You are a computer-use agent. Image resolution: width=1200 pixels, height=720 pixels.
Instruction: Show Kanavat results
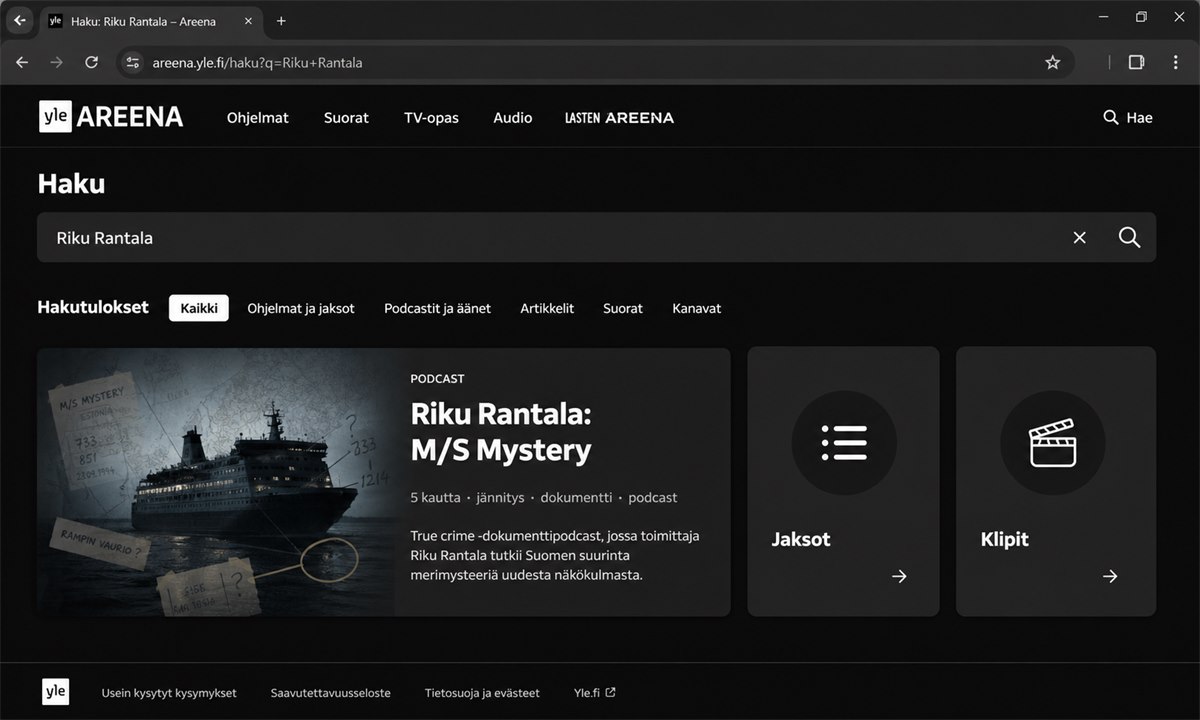[696, 308]
